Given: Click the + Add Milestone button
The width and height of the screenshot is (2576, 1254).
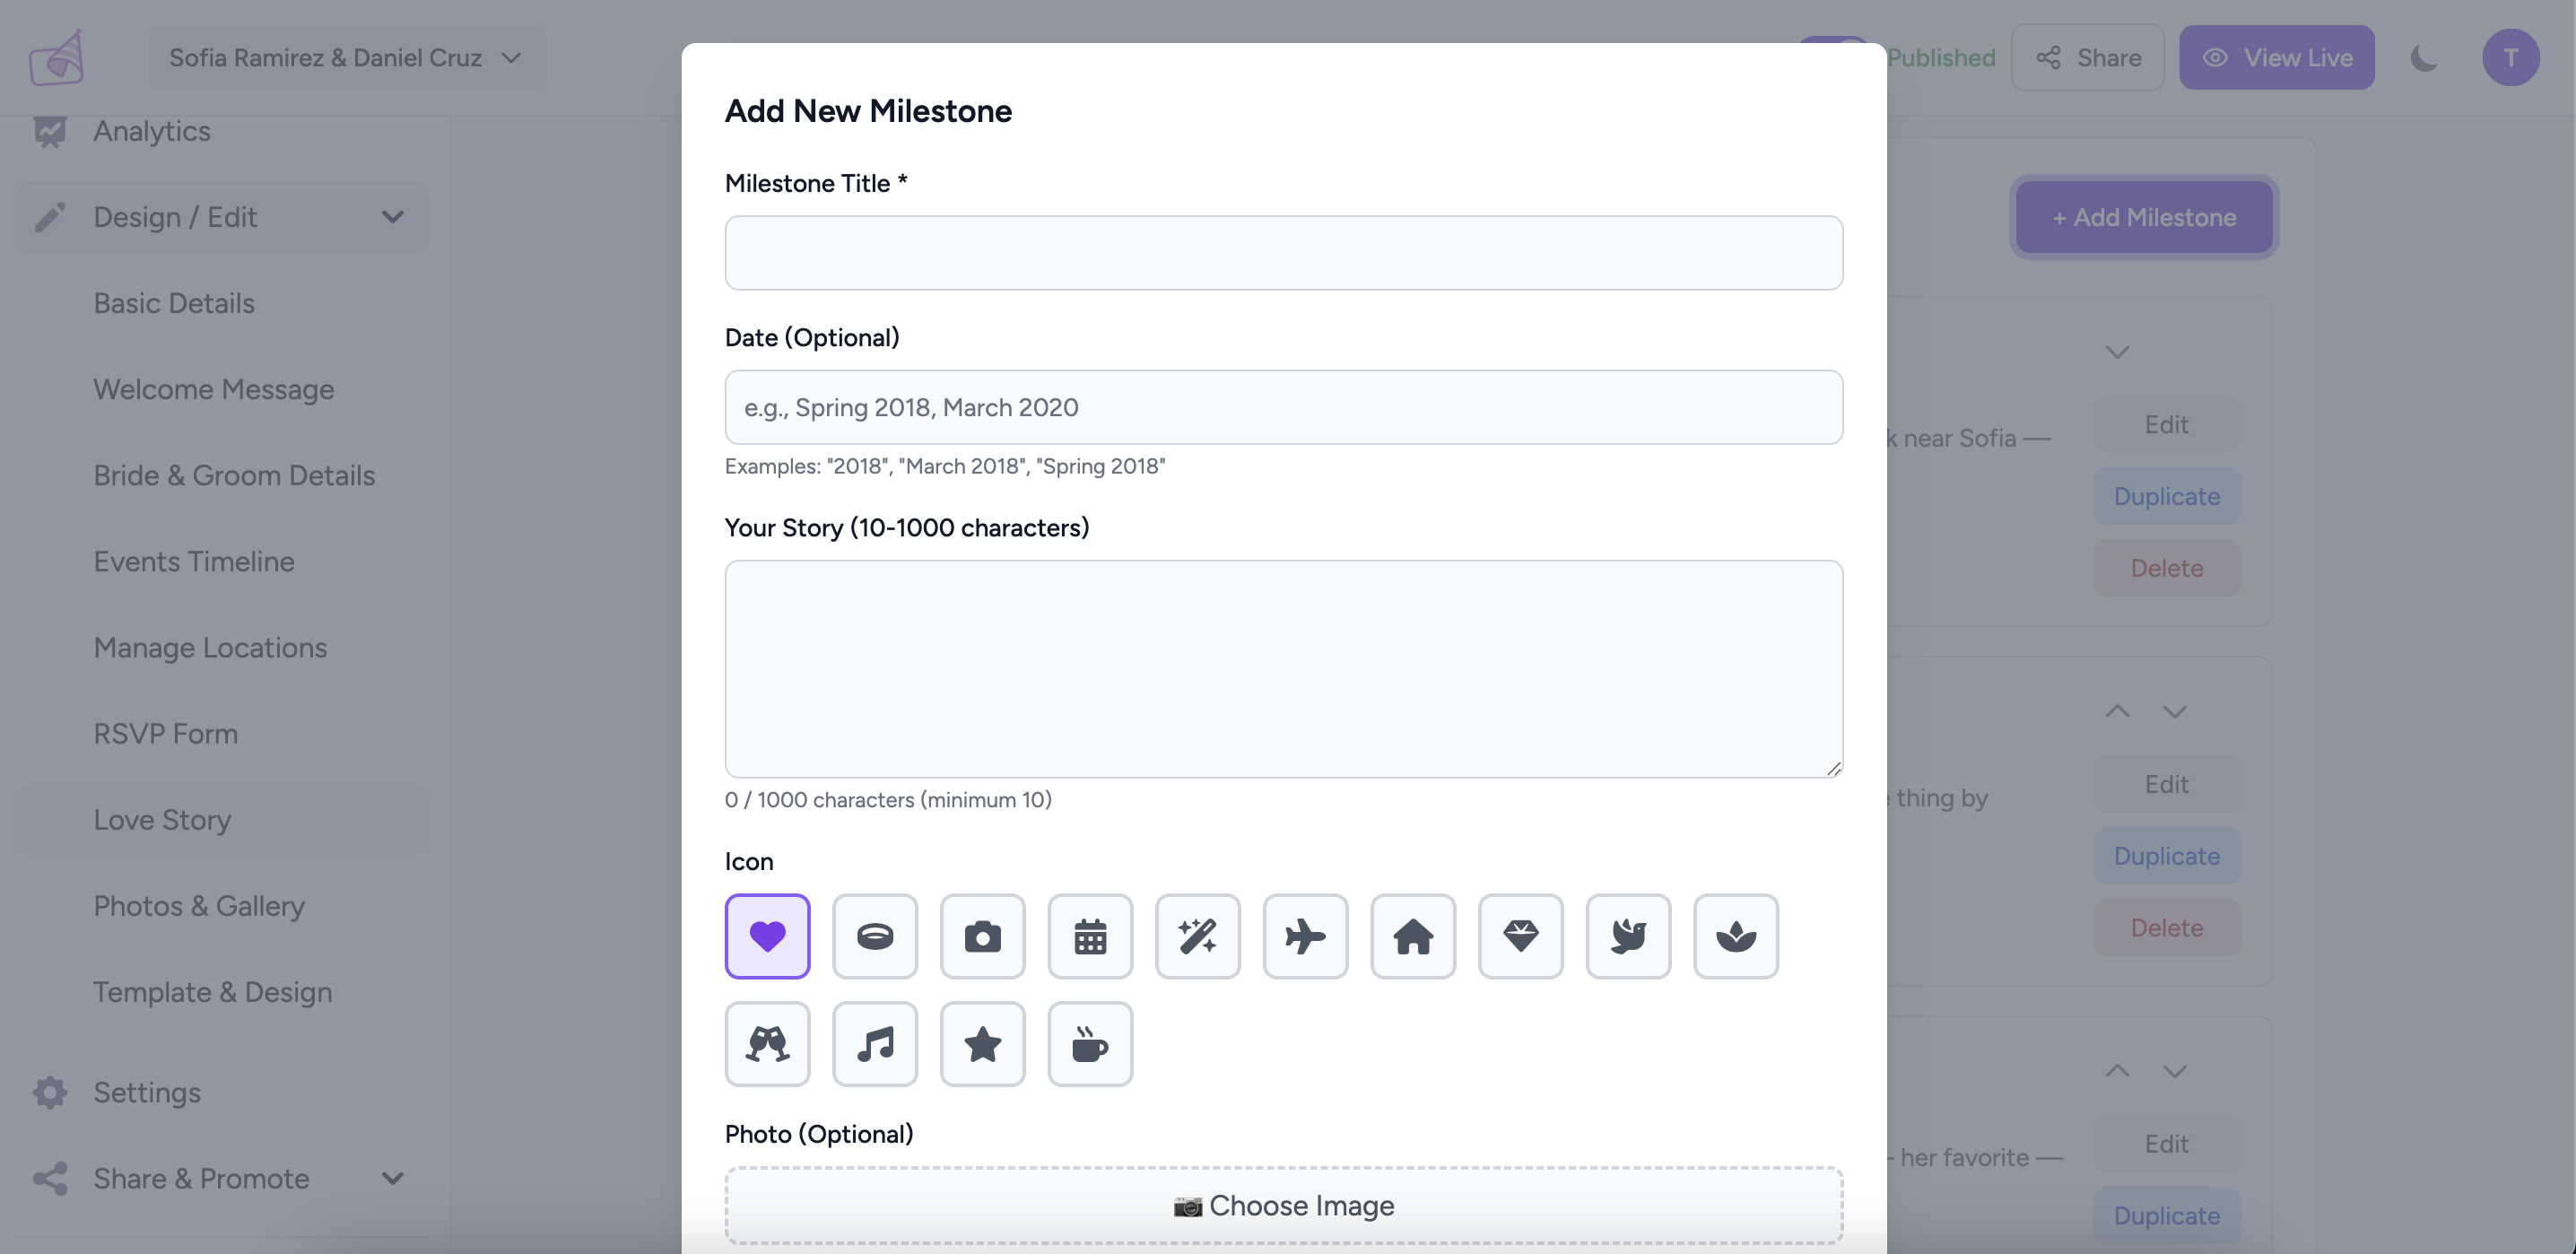Looking at the screenshot, I should [x=2144, y=217].
